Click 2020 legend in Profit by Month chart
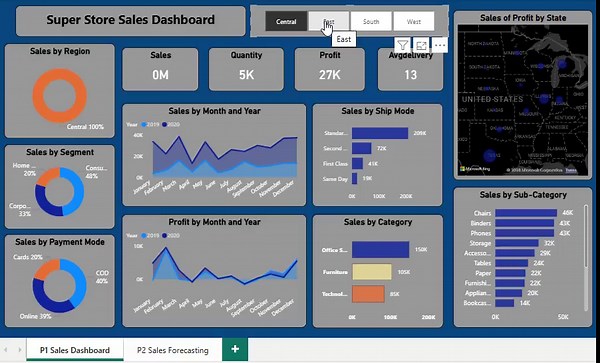 point(171,236)
